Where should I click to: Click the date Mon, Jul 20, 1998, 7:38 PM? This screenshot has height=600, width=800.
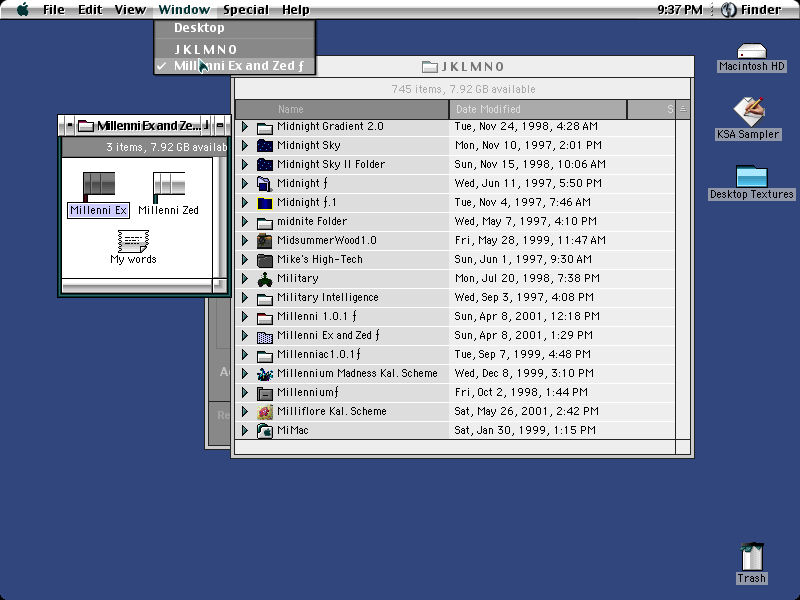point(527,279)
